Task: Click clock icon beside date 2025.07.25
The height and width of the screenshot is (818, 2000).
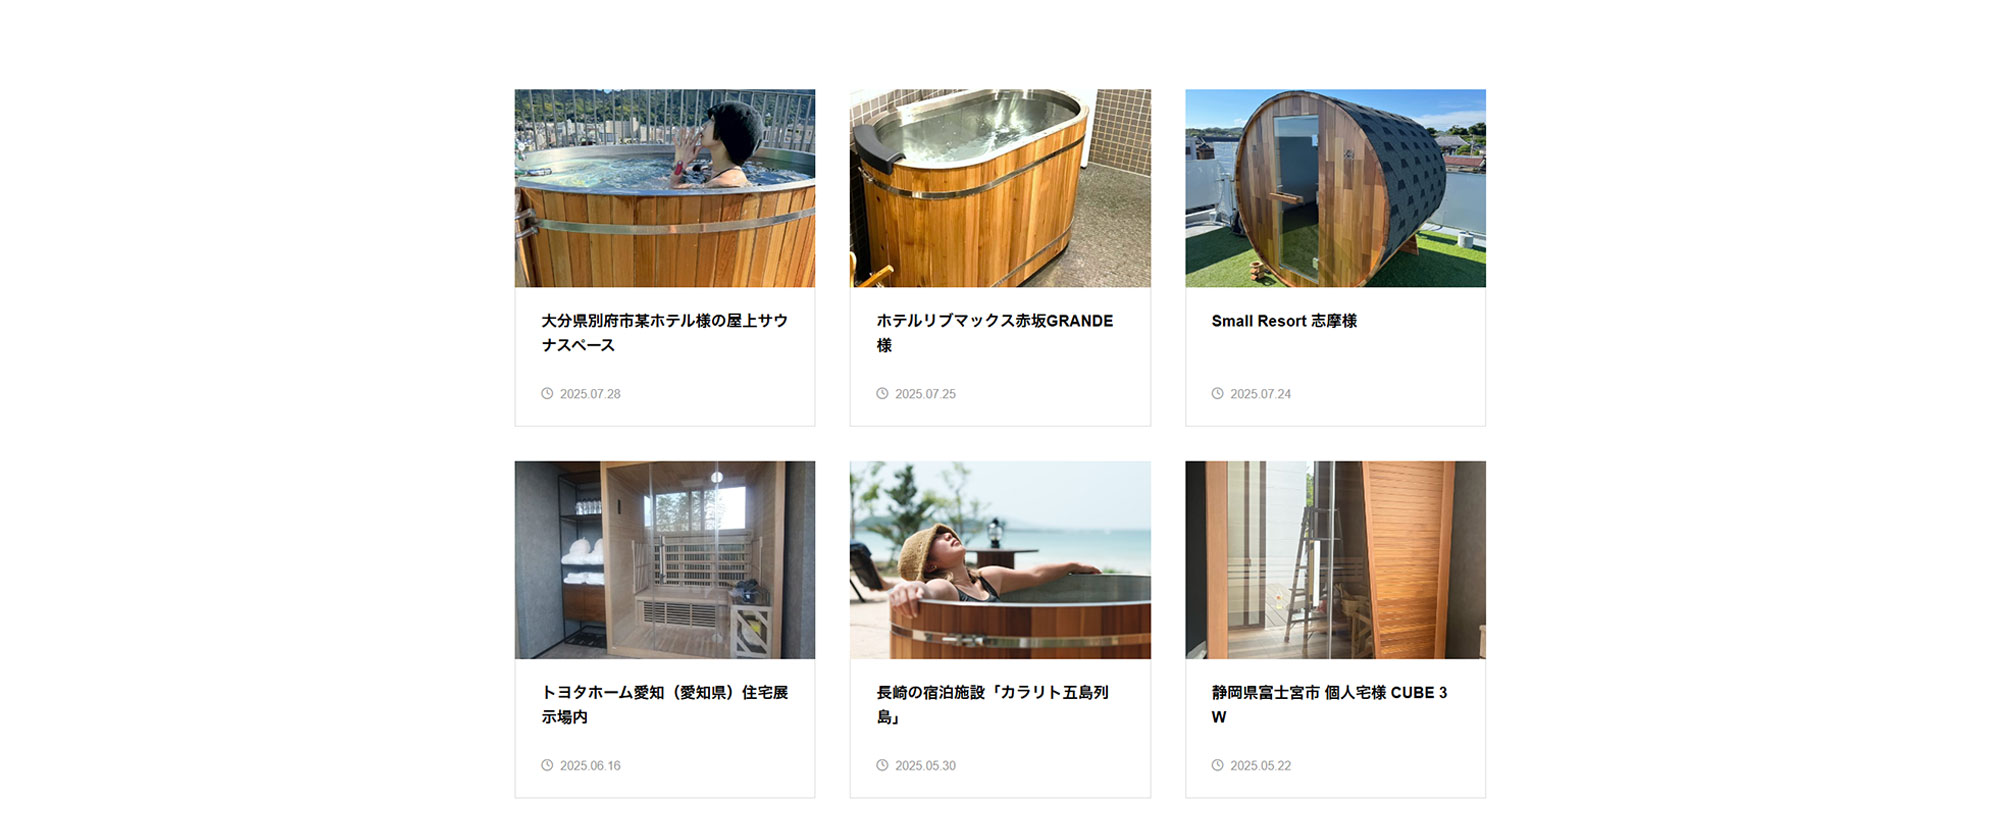Action: (882, 394)
